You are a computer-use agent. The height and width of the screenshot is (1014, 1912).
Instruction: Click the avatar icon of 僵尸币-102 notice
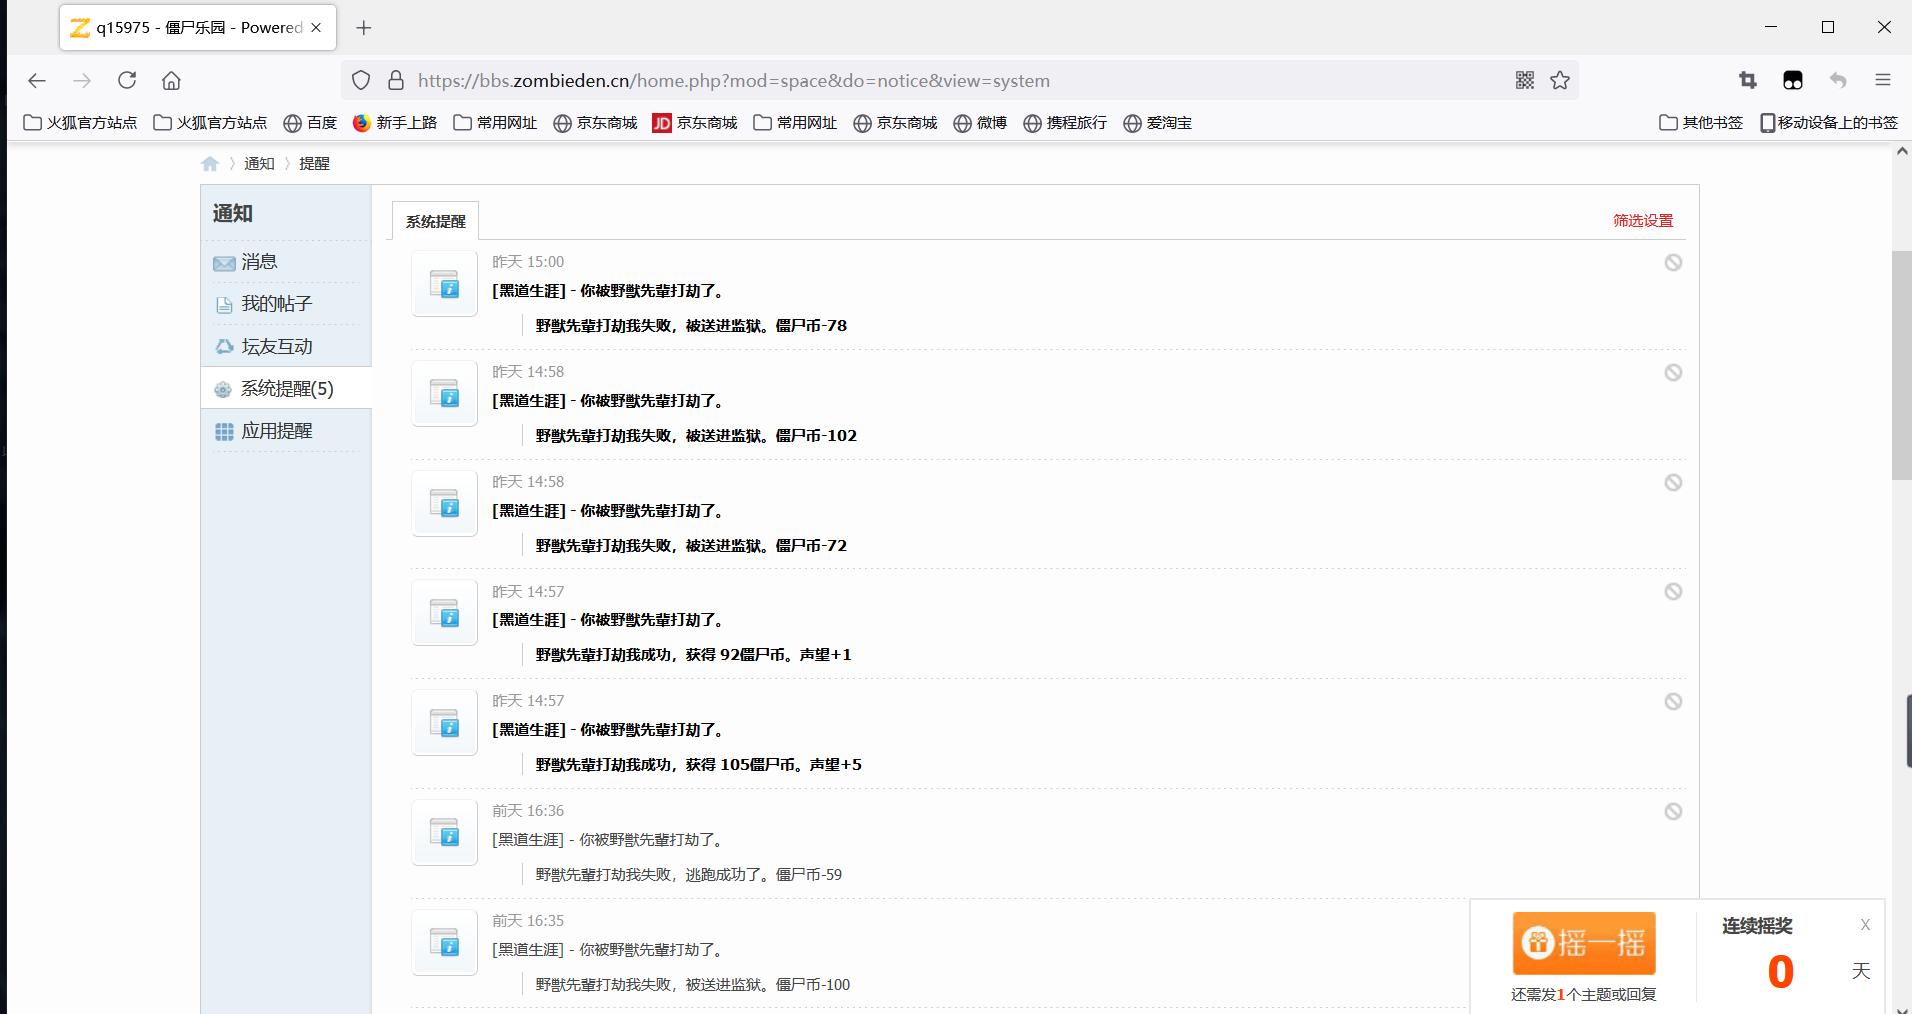445,394
